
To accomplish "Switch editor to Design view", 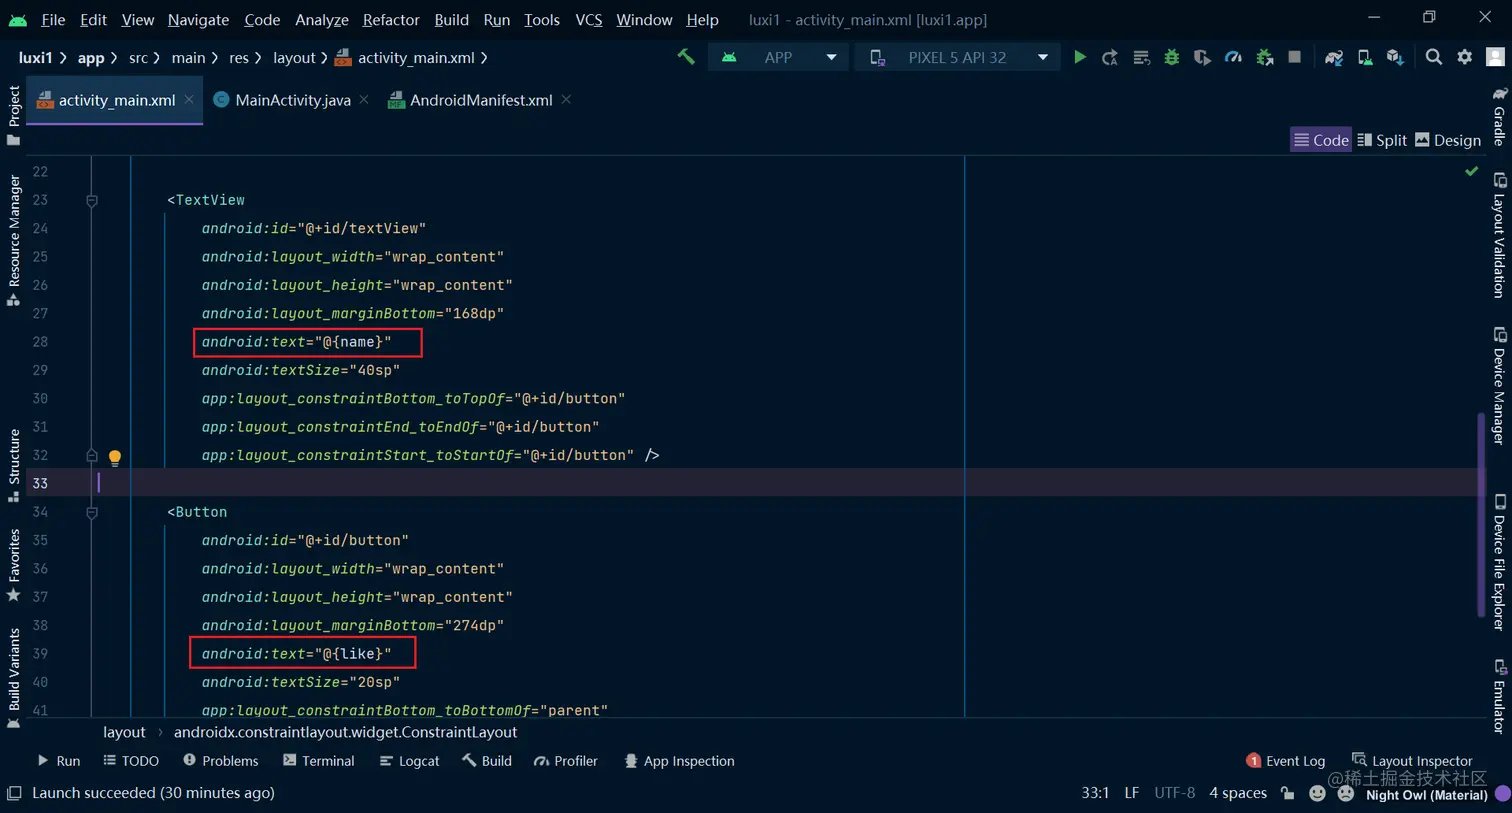I will coord(1448,140).
